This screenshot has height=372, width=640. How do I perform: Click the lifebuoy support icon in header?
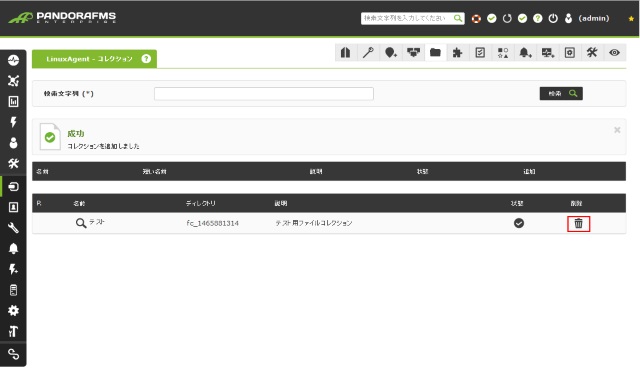pos(476,18)
